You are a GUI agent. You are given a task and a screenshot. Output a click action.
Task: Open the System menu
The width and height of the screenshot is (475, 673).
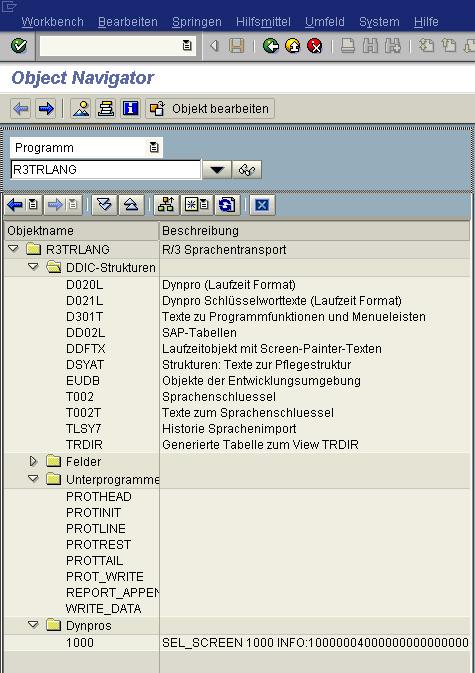coord(379,22)
